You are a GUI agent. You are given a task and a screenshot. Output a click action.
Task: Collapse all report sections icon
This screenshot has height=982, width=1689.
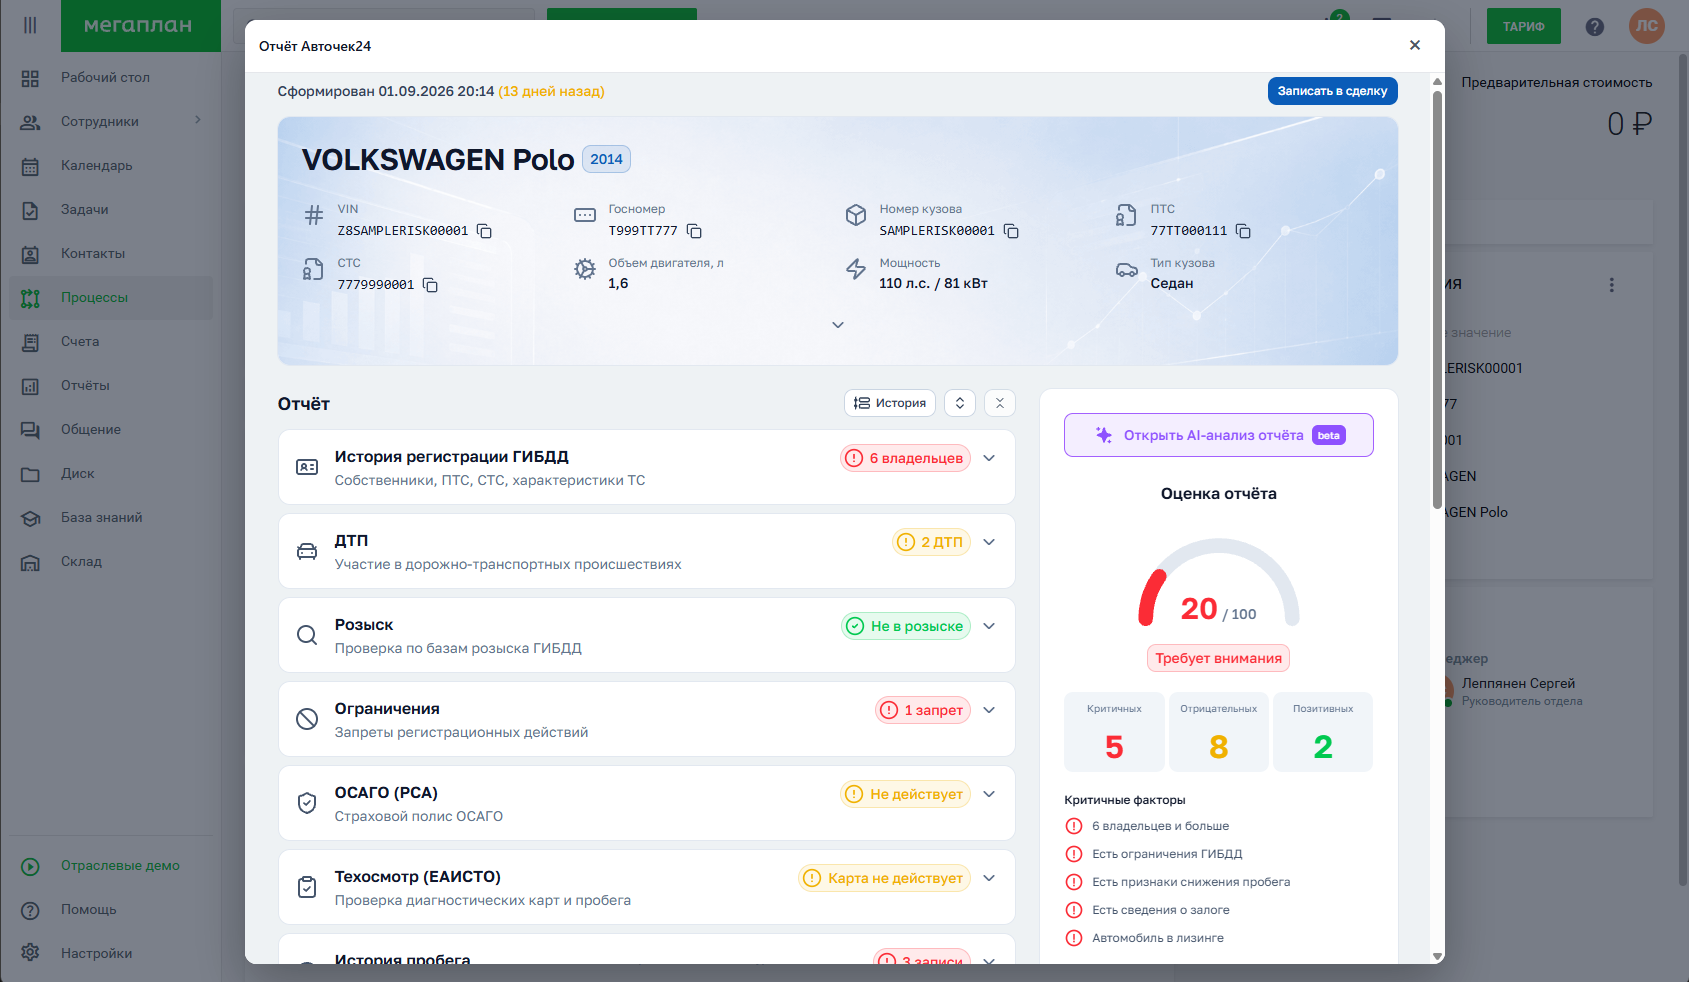[x=1000, y=403]
